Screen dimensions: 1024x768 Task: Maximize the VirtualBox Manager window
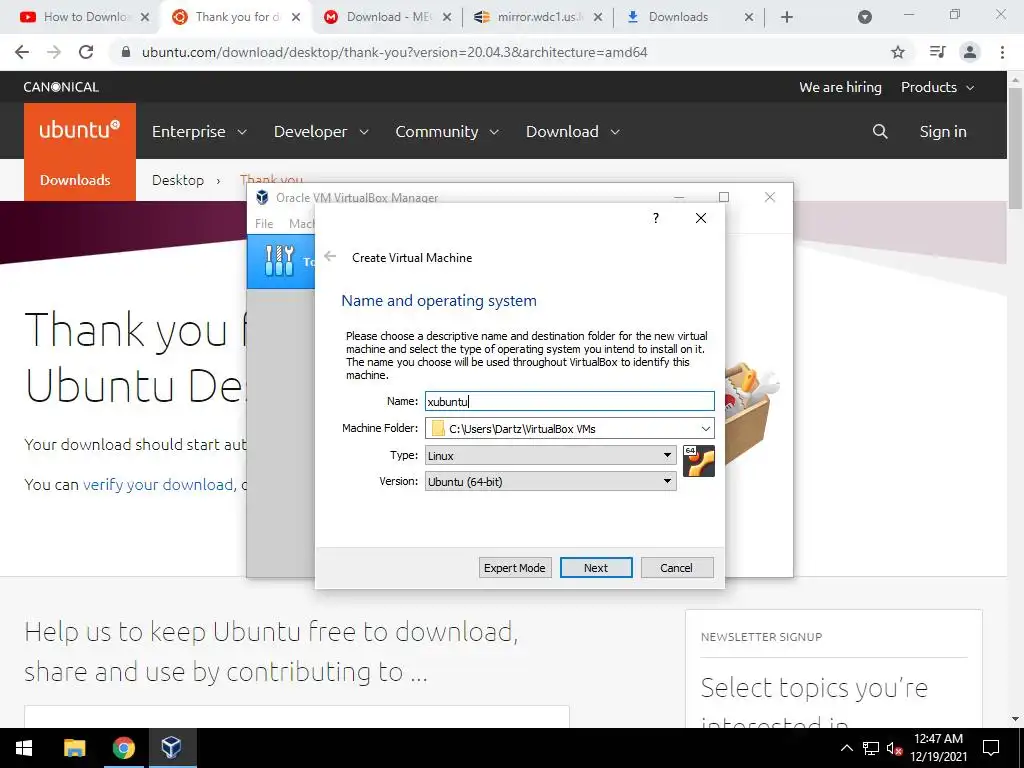pyautogui.click(x=724, y=197)
